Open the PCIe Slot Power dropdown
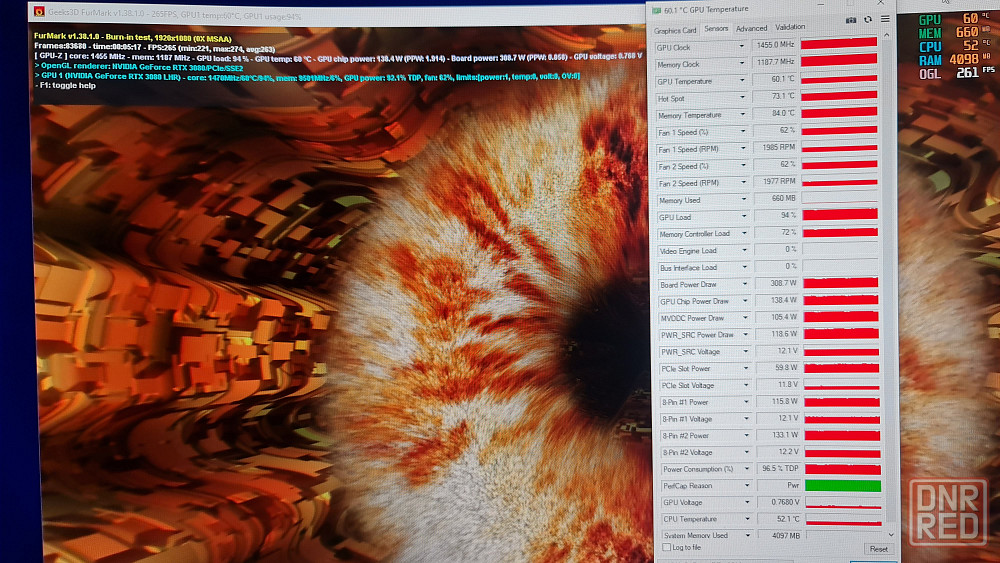This screenshot has width=1000, height=563. pos(746,368)
